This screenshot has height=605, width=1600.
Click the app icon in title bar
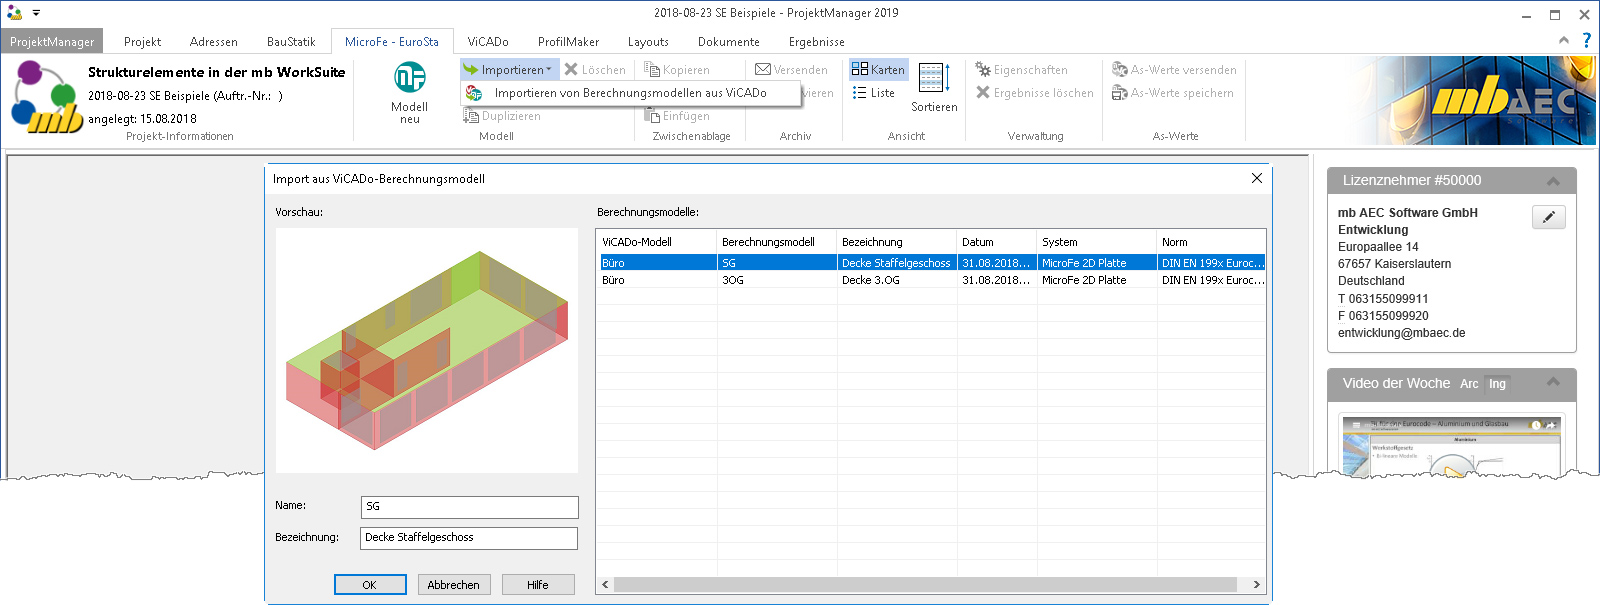(14, 13)
